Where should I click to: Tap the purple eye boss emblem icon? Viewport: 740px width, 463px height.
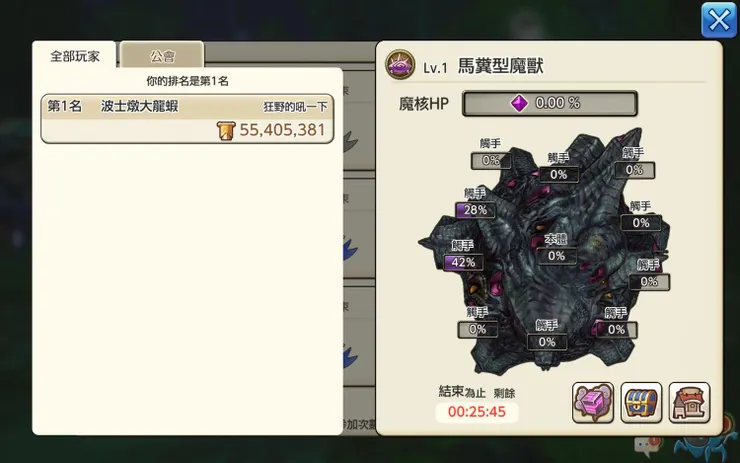400,65
